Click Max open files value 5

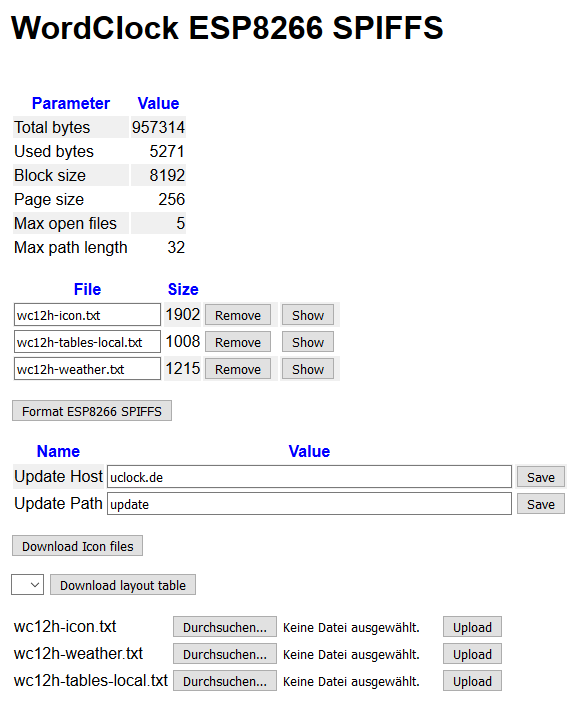[180, 223]
